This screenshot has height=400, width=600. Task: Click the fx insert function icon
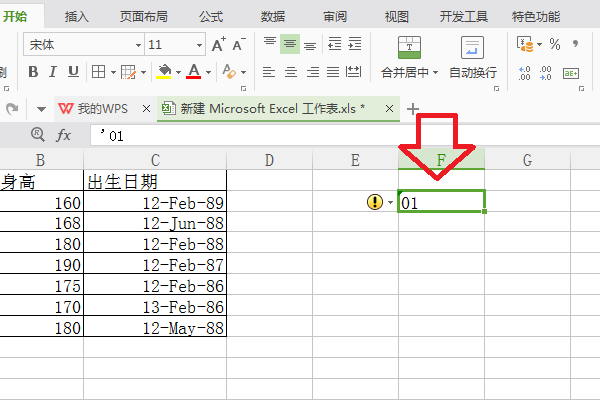[64, 135]
